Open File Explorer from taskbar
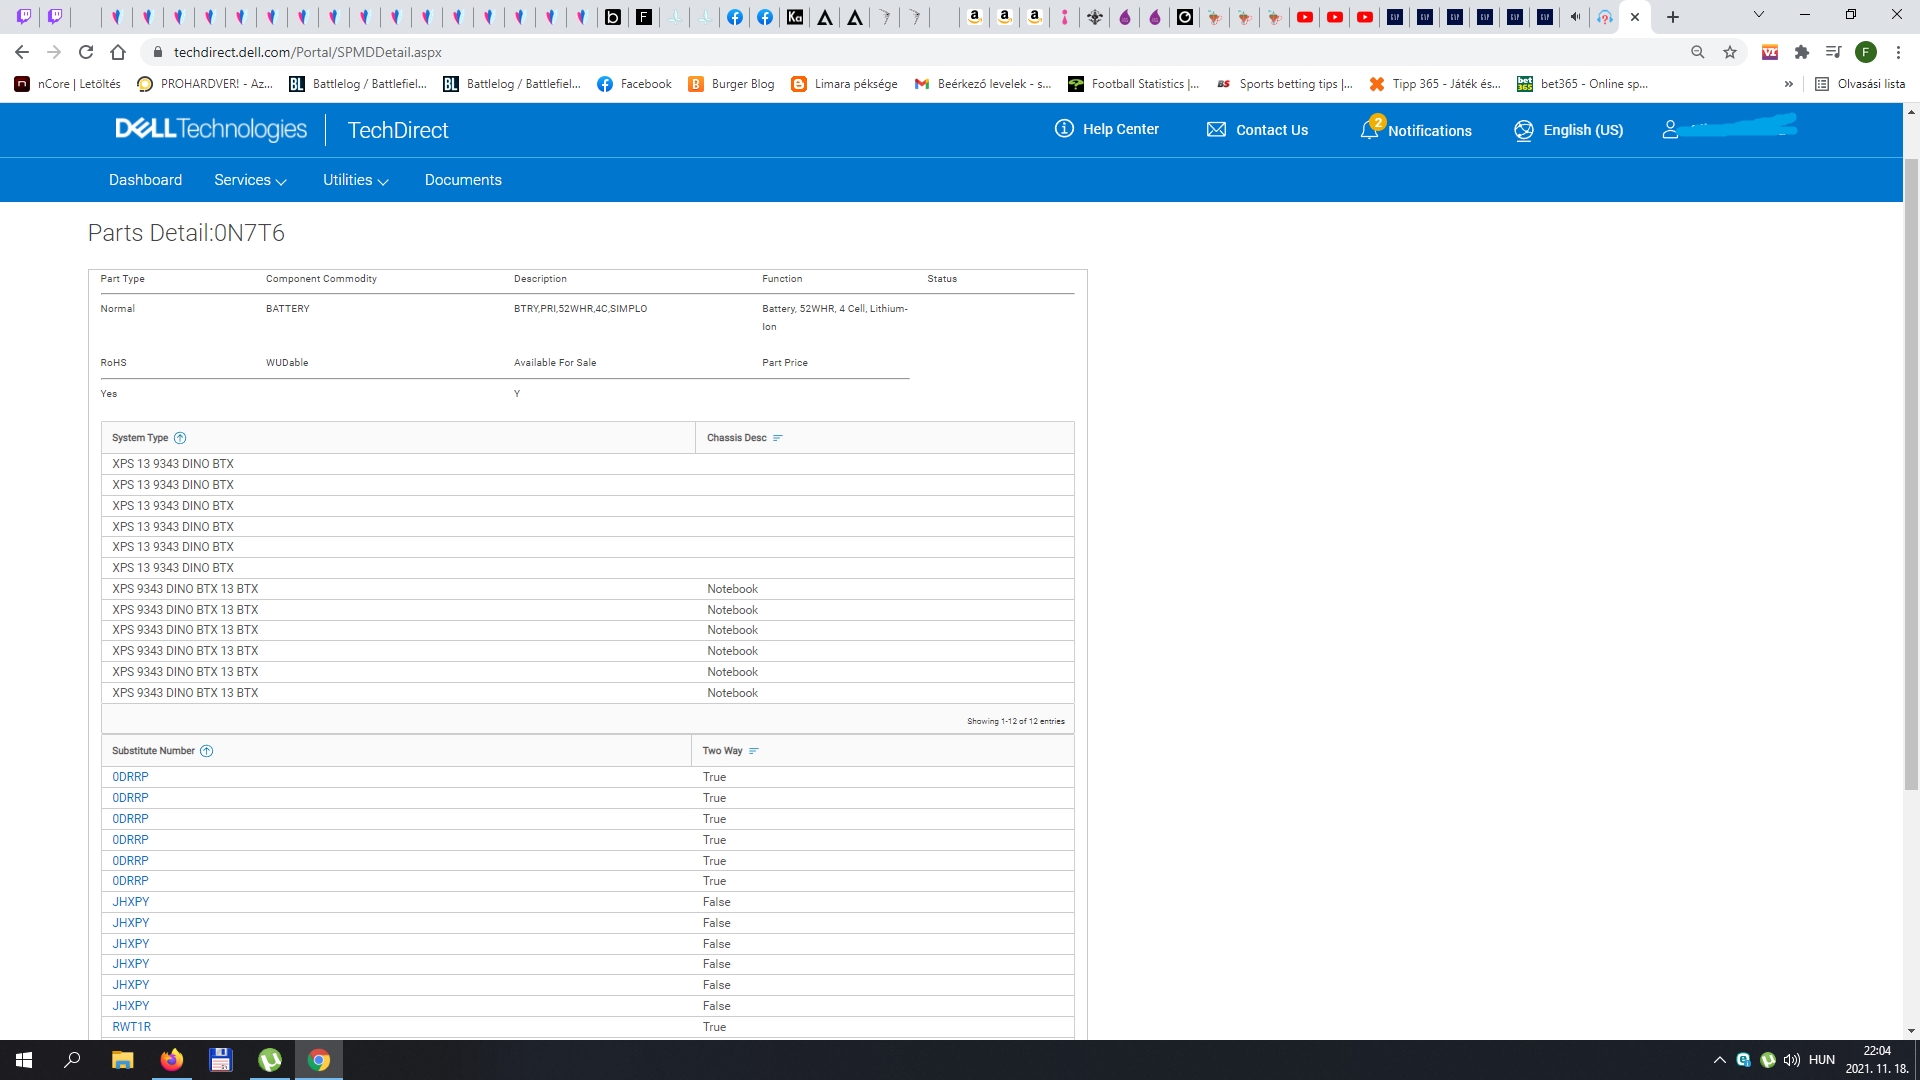Viewport: 1920px width, 1080px height. [122, 1060]
